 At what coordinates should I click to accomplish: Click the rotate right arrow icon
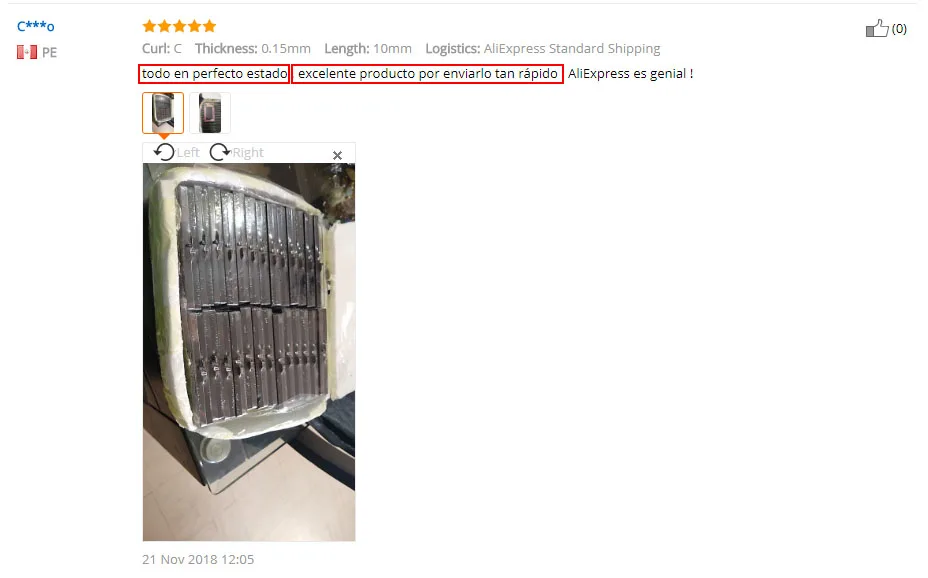220,152
